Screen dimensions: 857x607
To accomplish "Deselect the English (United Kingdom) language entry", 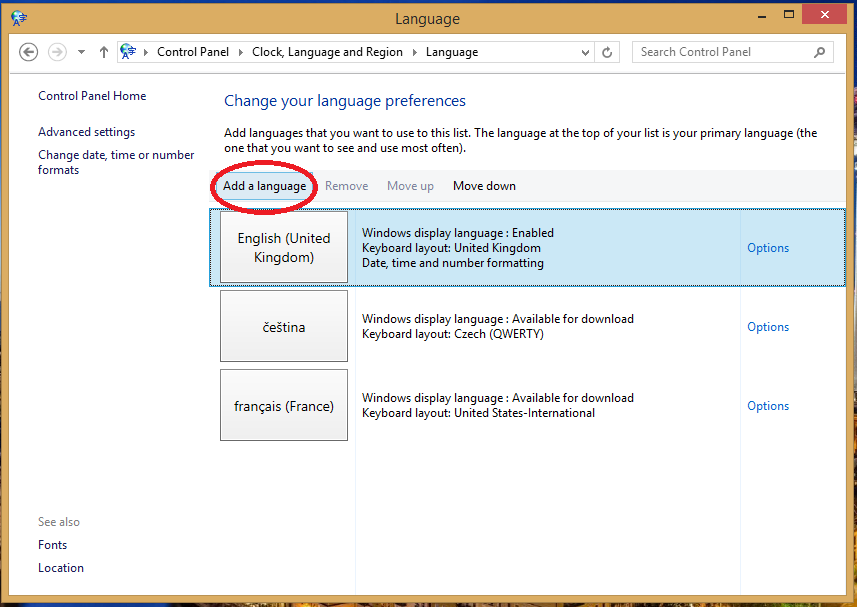I will coord(283,247).
